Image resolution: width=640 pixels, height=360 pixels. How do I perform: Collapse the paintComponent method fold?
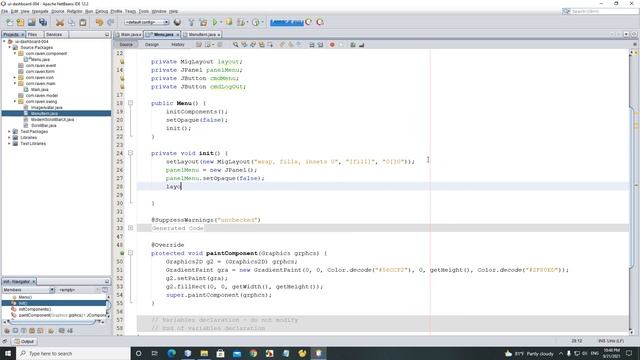[x=131, y=253]
